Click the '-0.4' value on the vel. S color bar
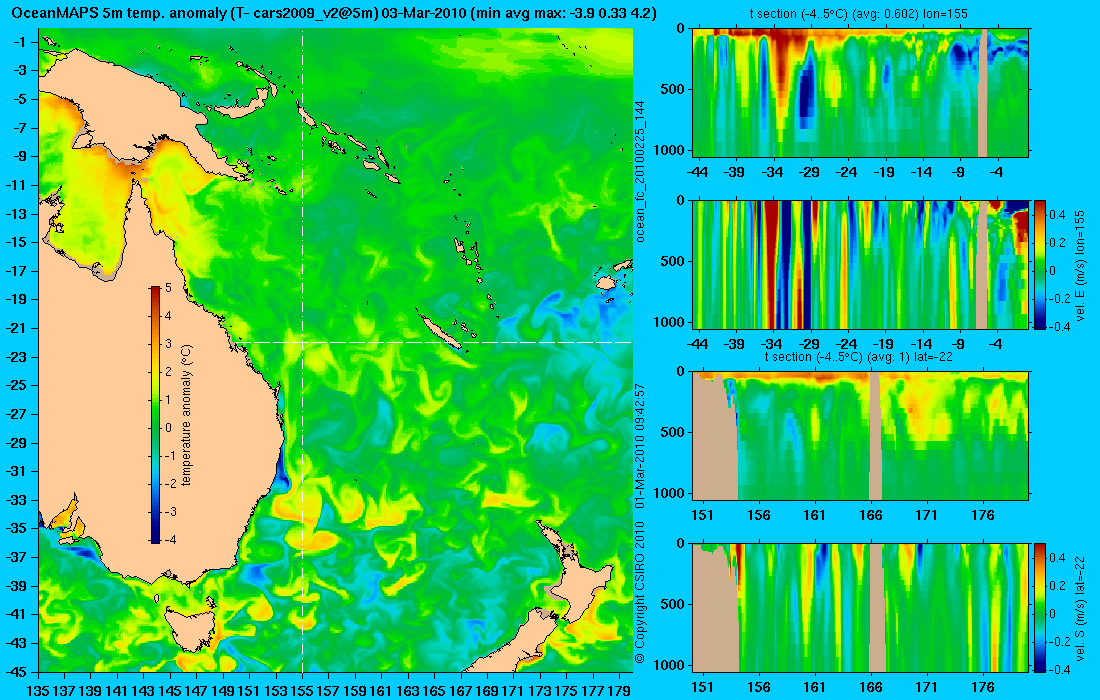The width and height of the screenshot is (1100, 700). pos(1059,668)
